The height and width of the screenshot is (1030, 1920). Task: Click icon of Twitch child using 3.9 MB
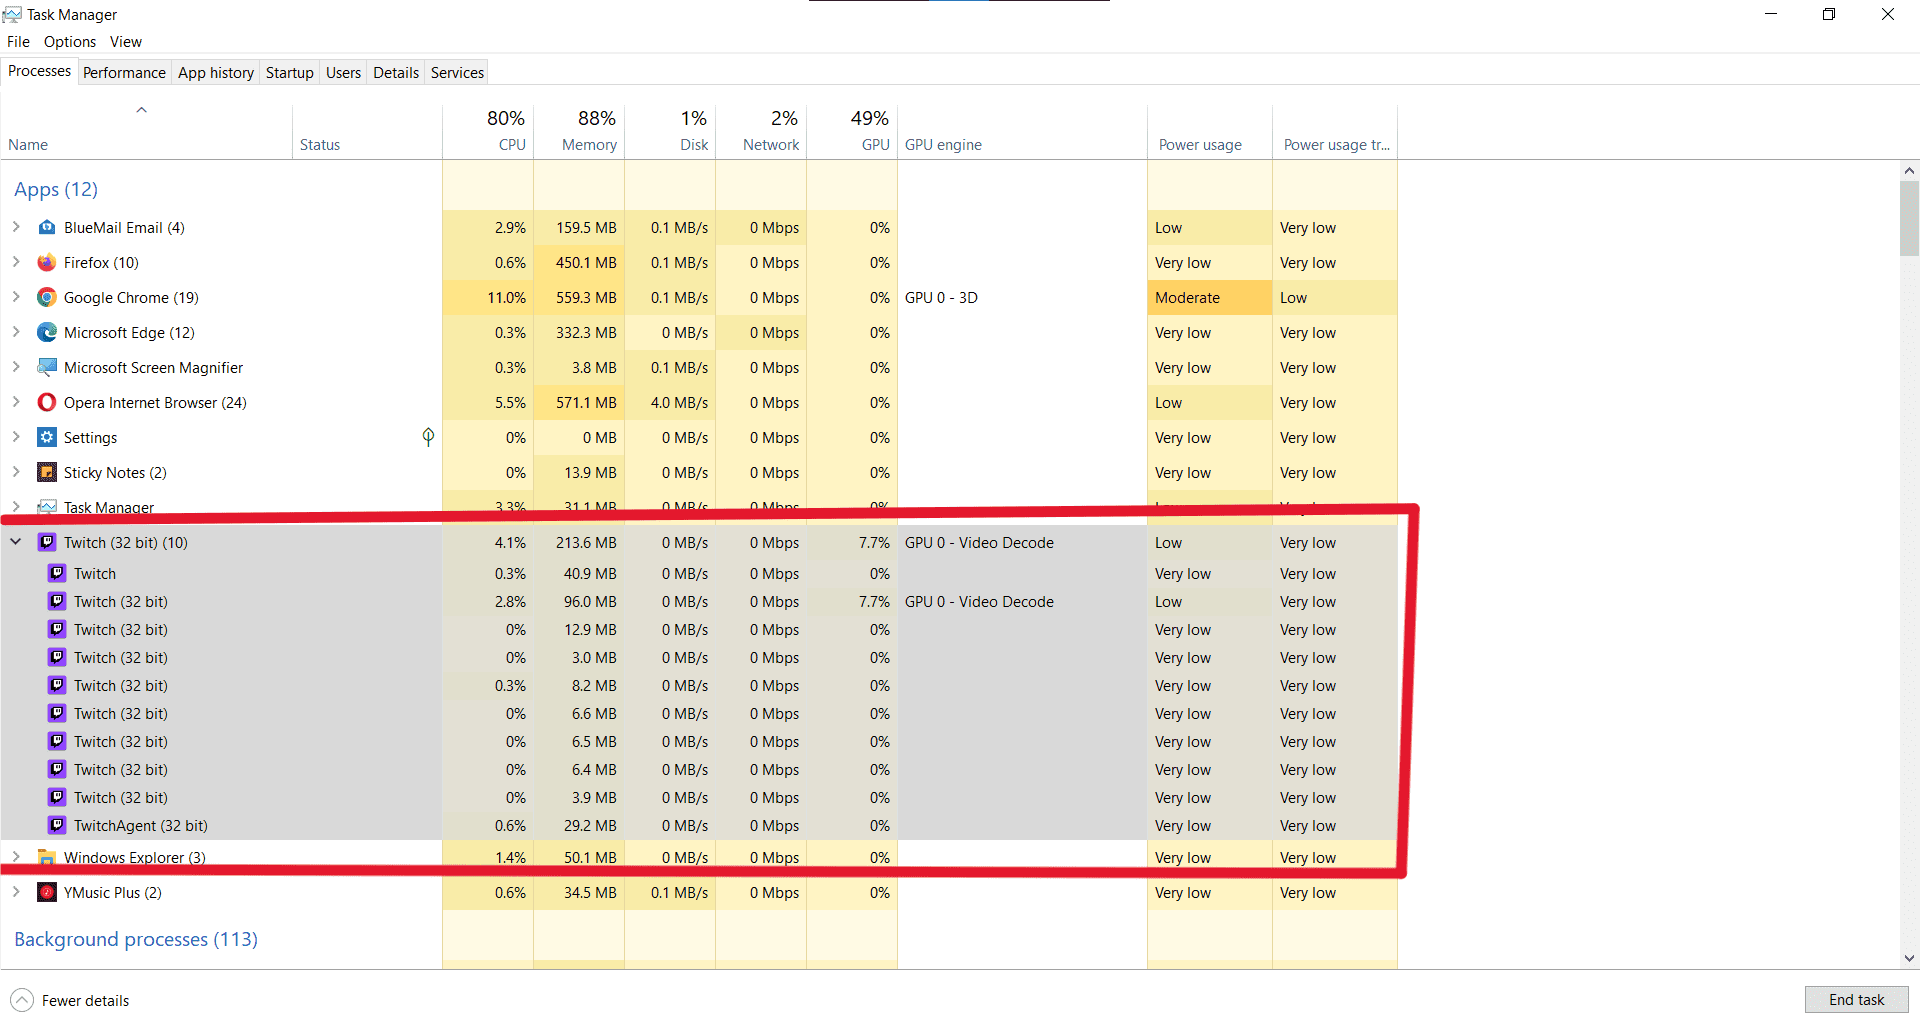pyautogui.click(x=57, y=798)
